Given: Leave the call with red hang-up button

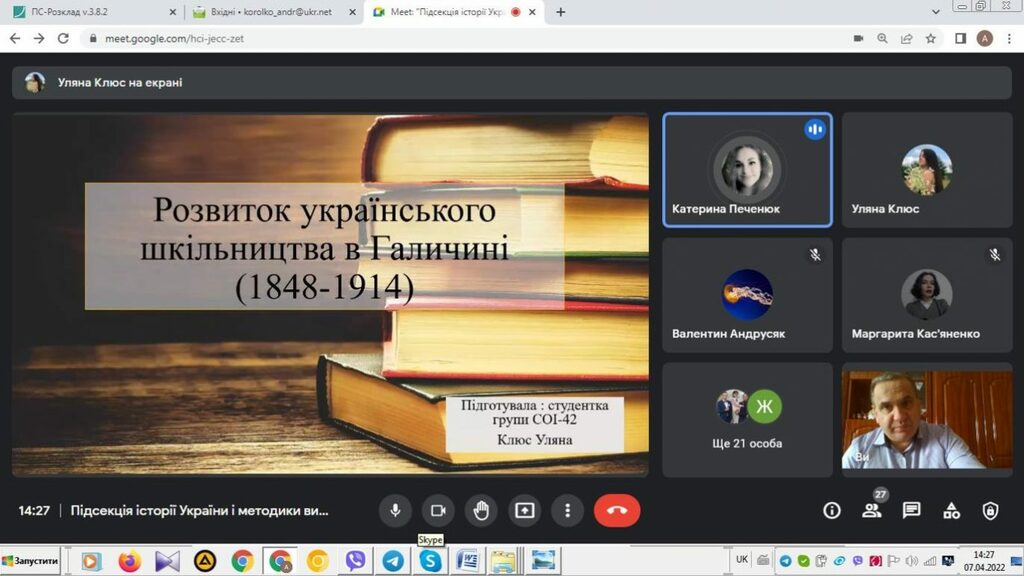Looking at the screenshot, I should [x=616, y=510].
